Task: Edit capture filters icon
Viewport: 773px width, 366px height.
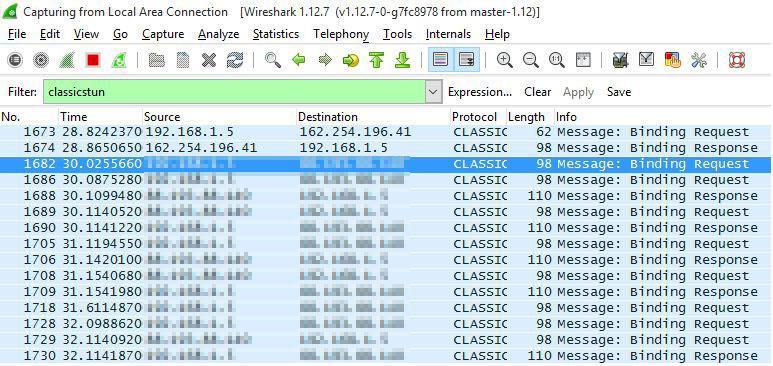Action: 620,61
